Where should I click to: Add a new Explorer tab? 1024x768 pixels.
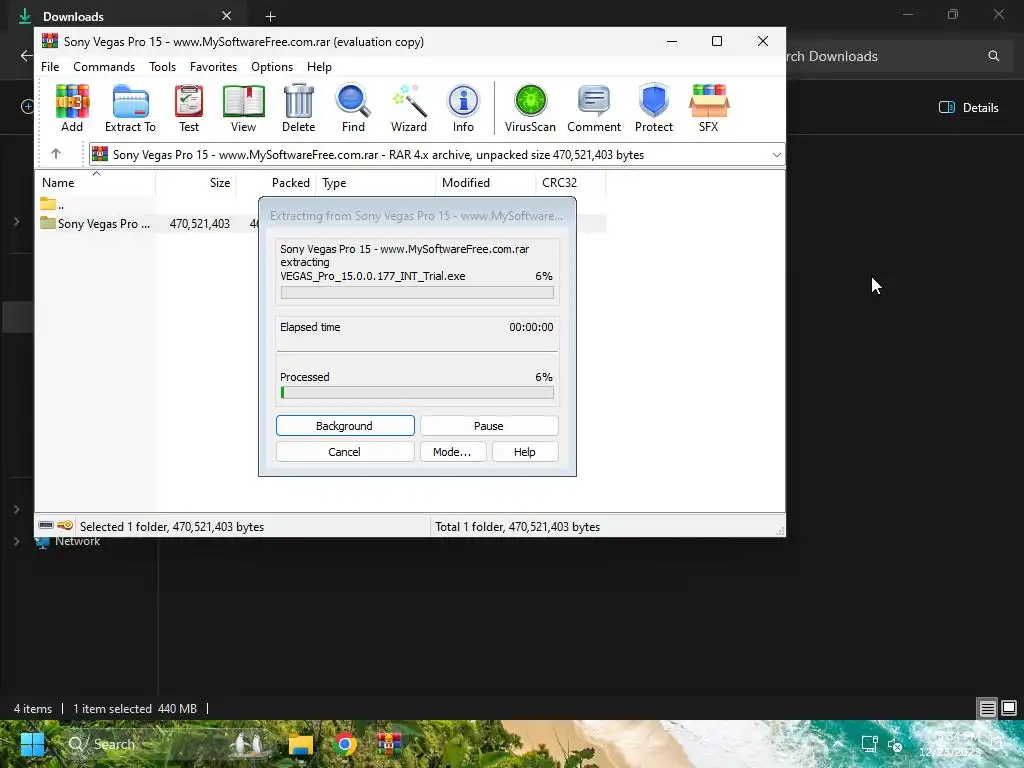click(270, 16)
